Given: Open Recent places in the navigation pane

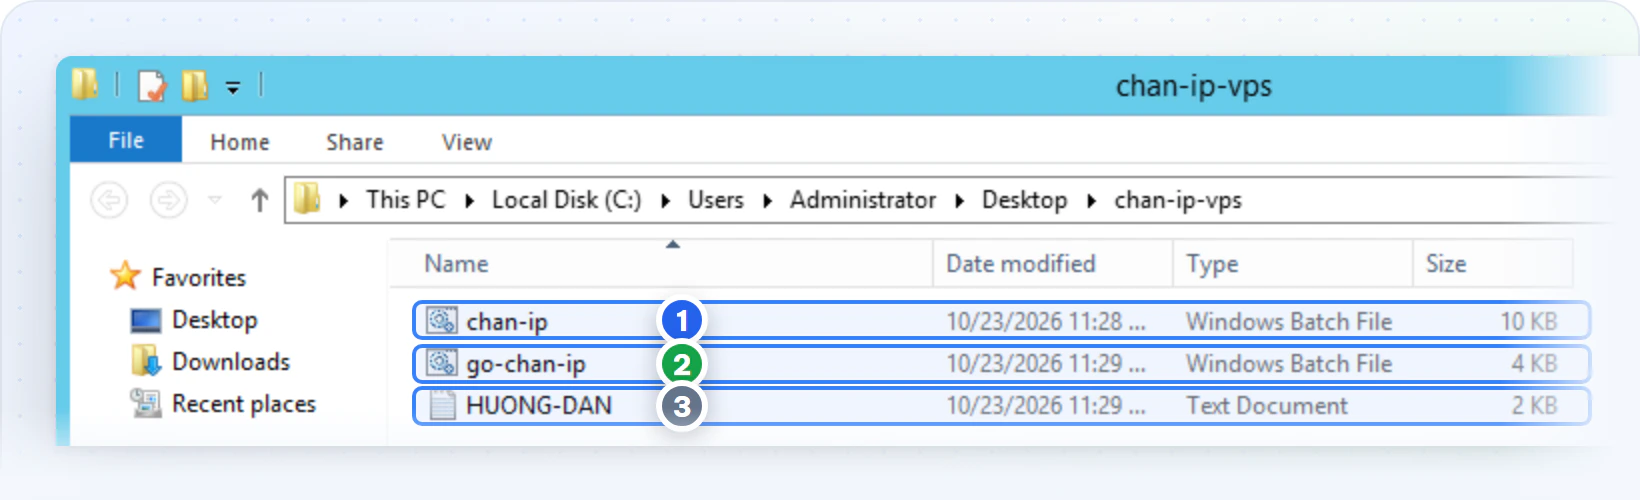Looking at the screenshot, I should [244, 404].
